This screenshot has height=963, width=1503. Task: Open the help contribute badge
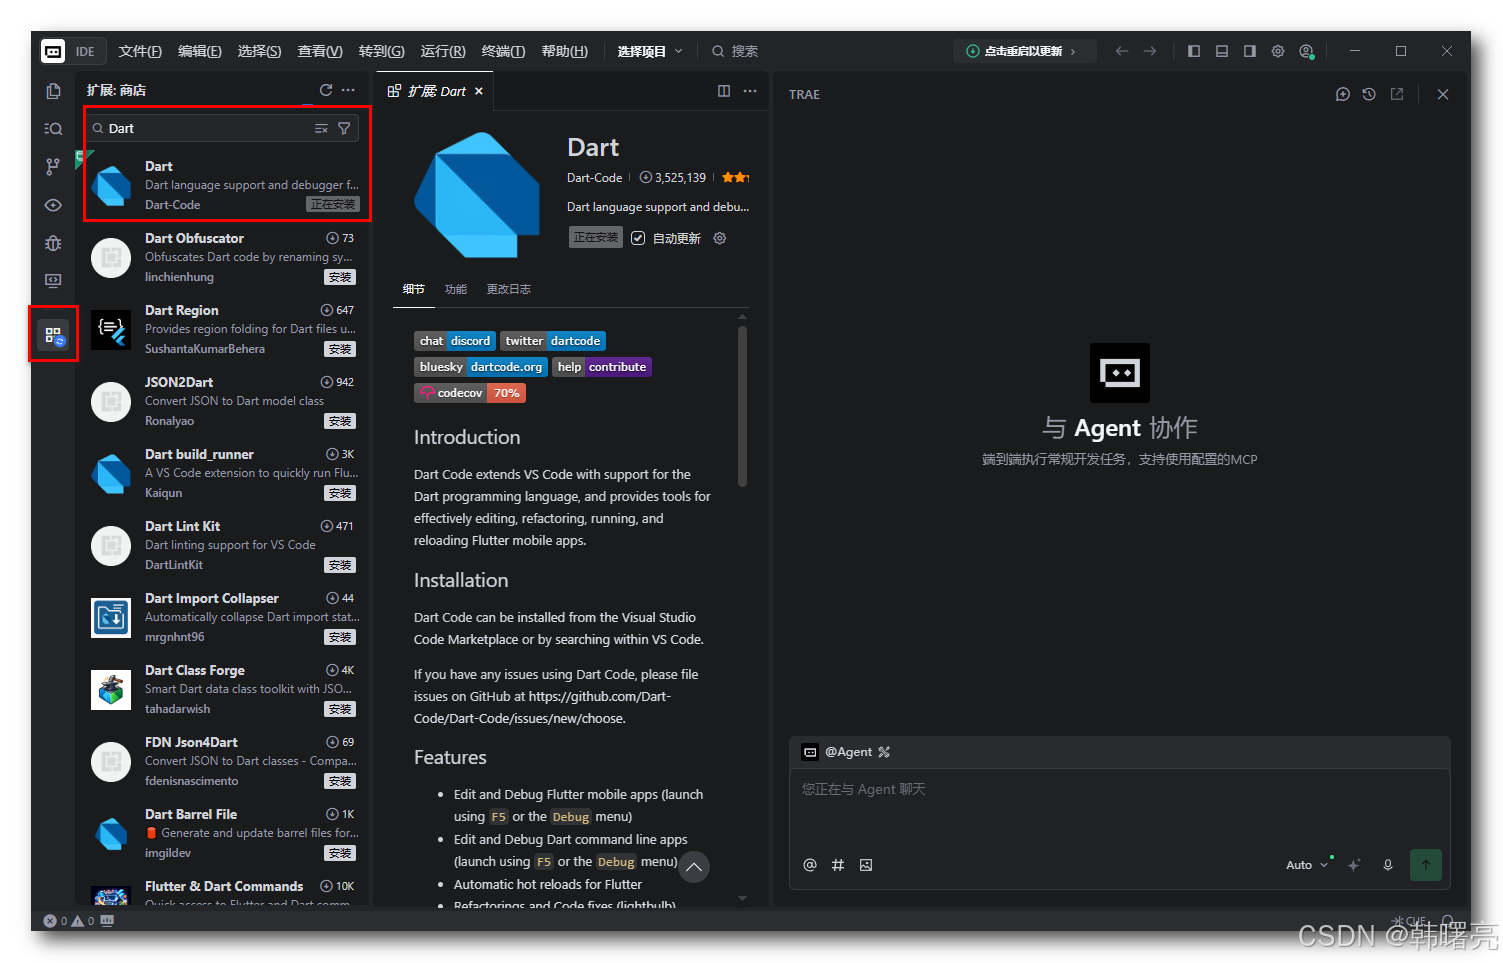pyautogui.click(x=602, y=367)
